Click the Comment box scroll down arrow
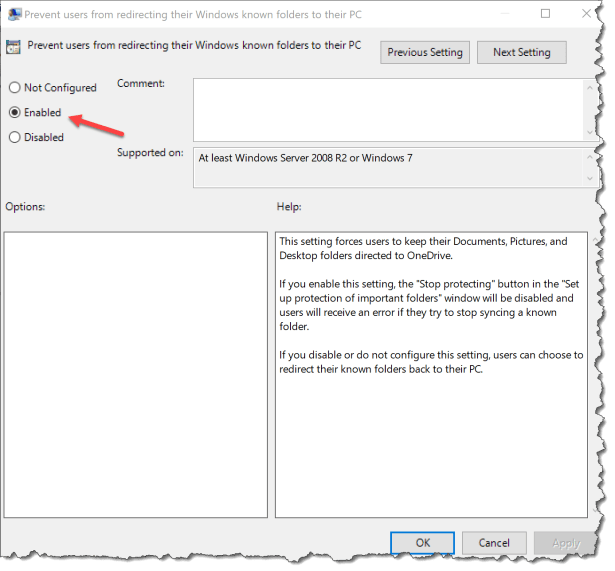 pos(587,132)
